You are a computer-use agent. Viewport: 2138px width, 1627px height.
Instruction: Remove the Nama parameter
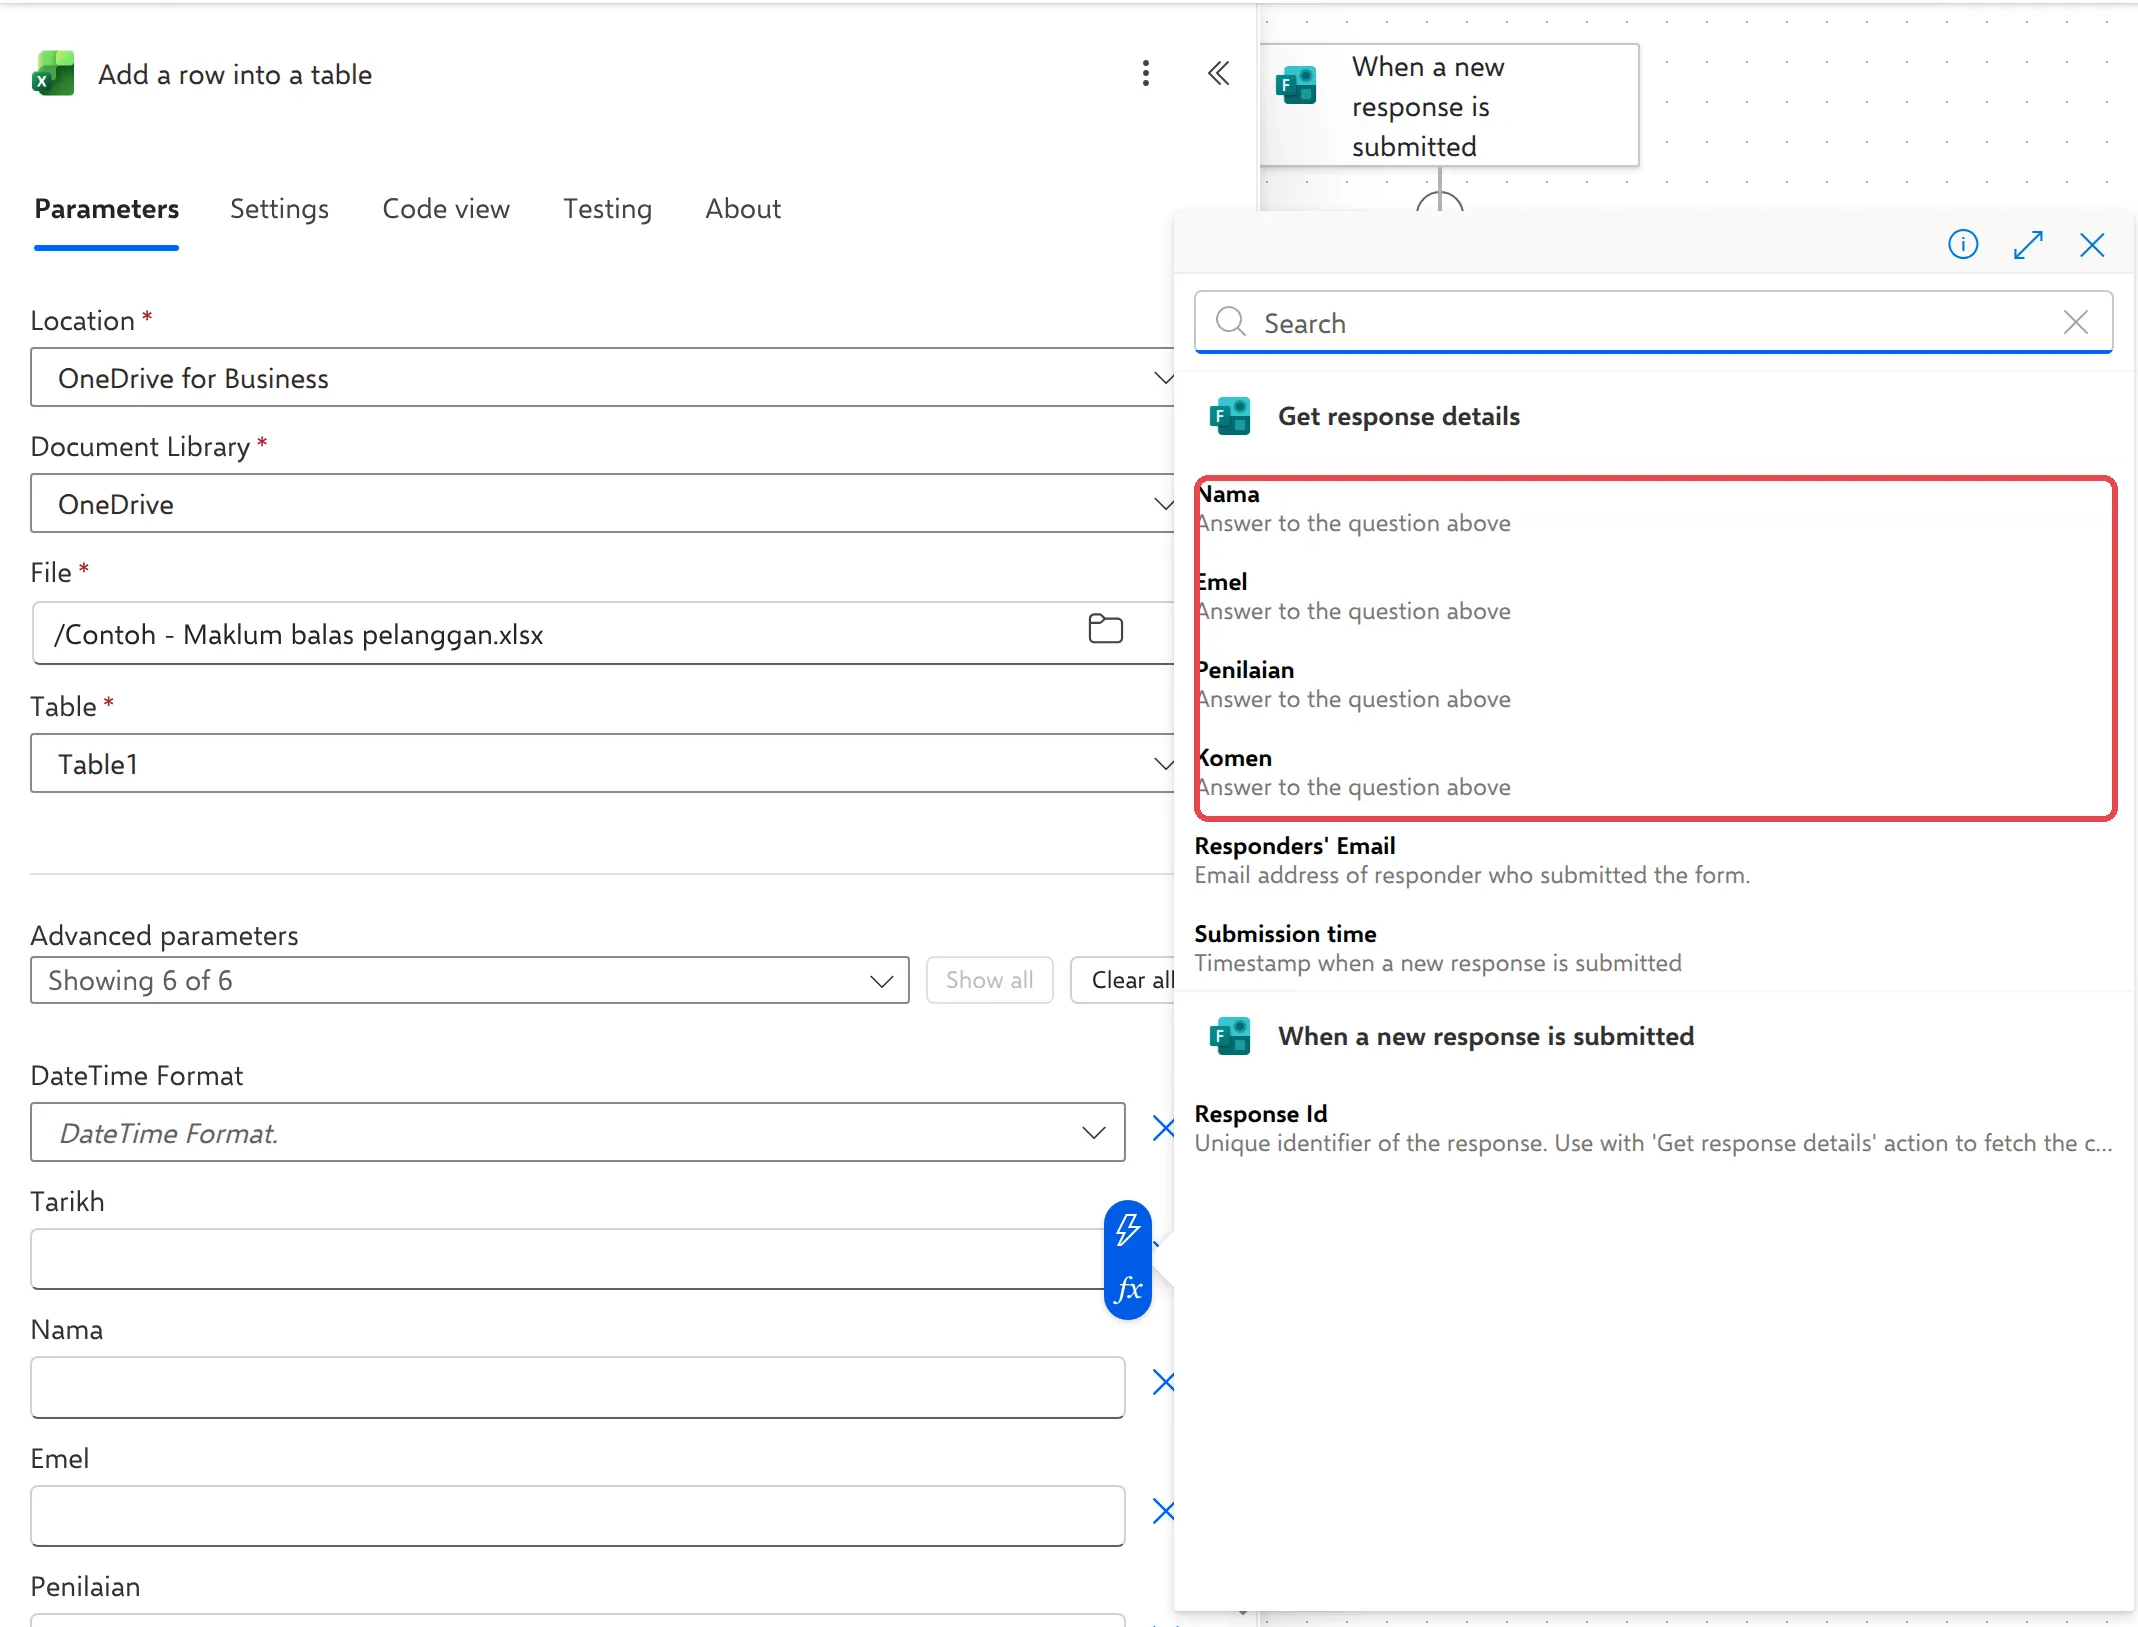click(1163, 1382)
